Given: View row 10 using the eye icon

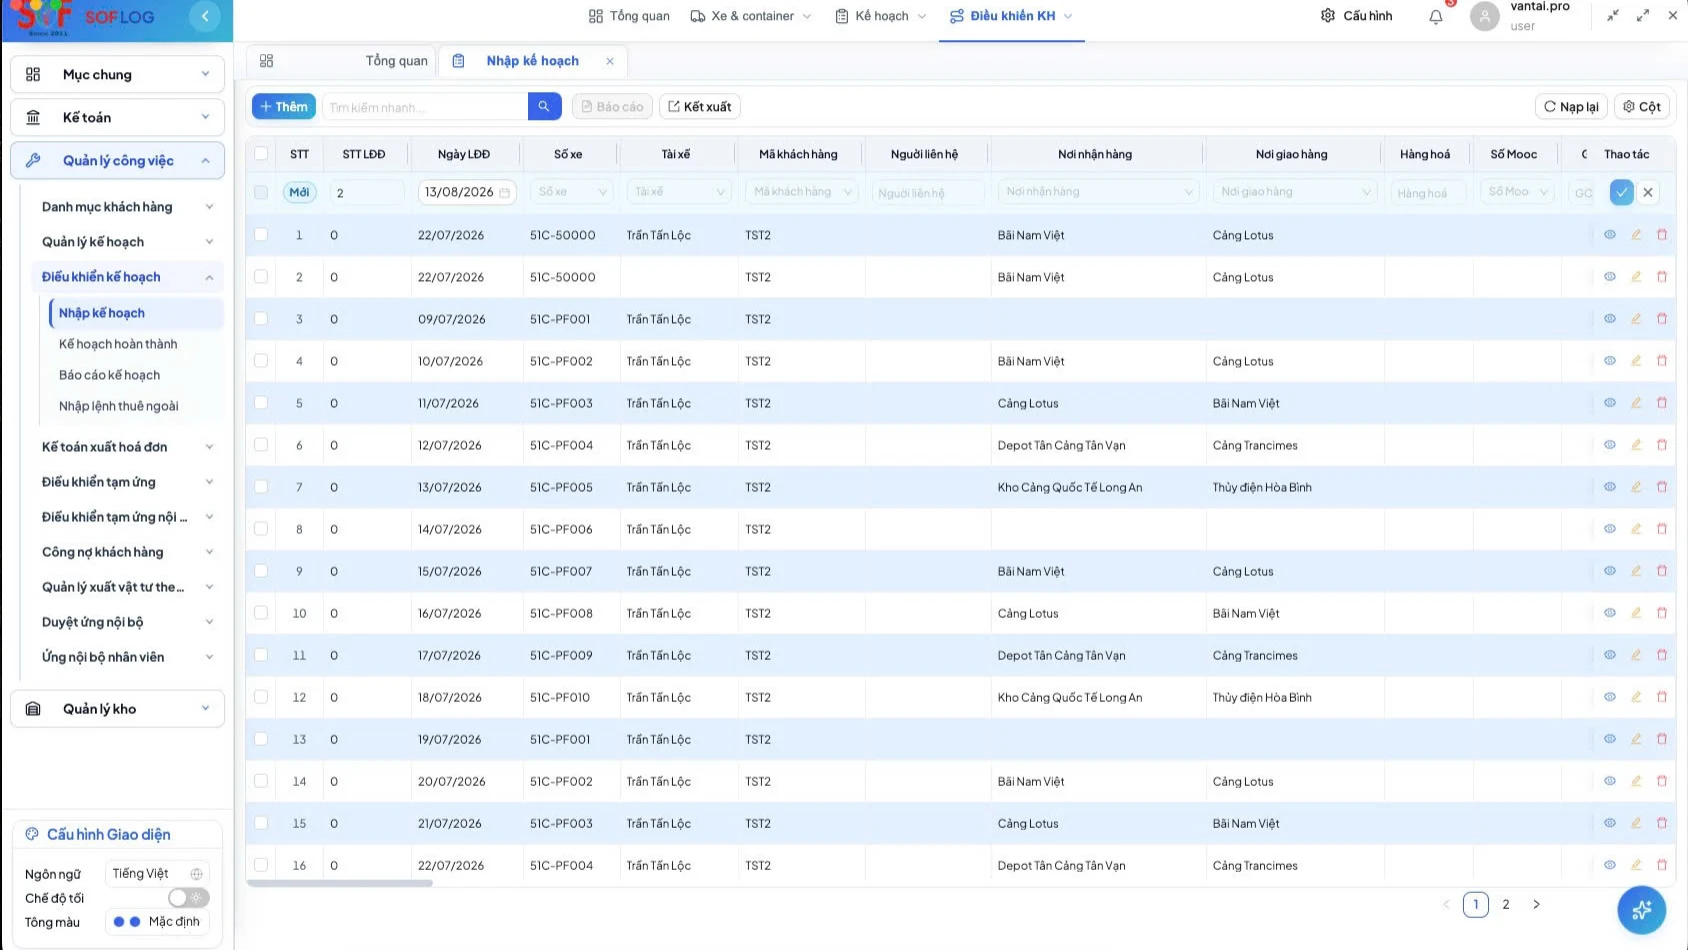Looking at the screenshot, I should (1610, 613).
